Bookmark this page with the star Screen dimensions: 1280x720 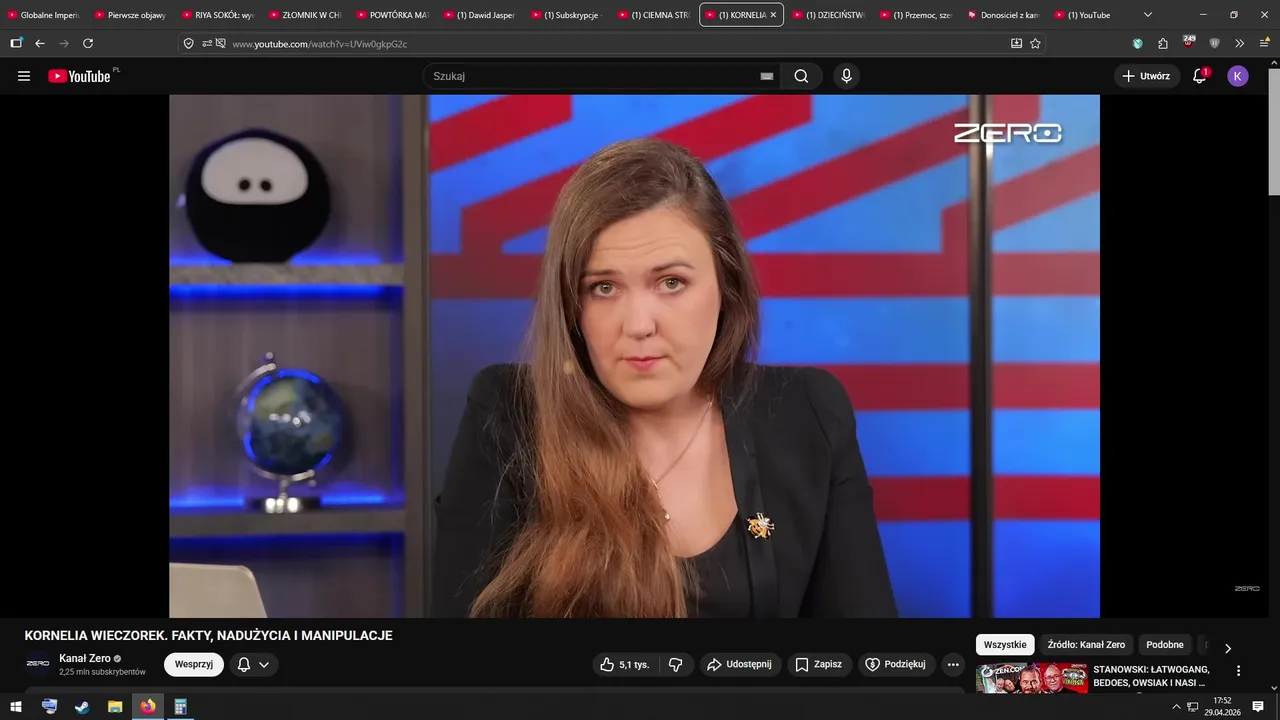[1035, 43]
